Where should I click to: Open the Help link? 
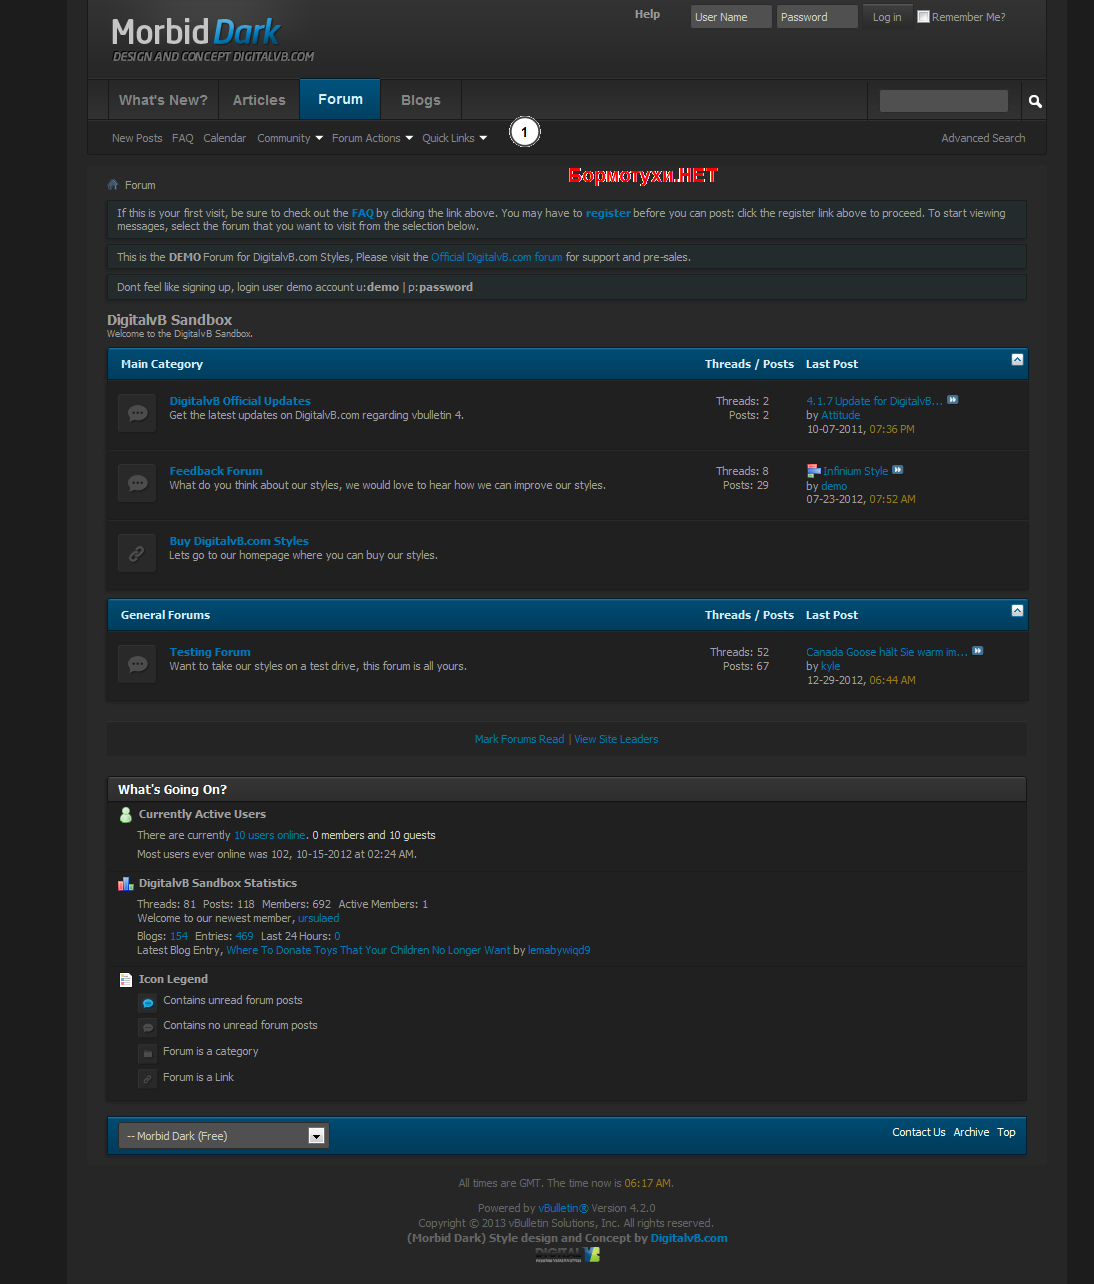point(647,14)
